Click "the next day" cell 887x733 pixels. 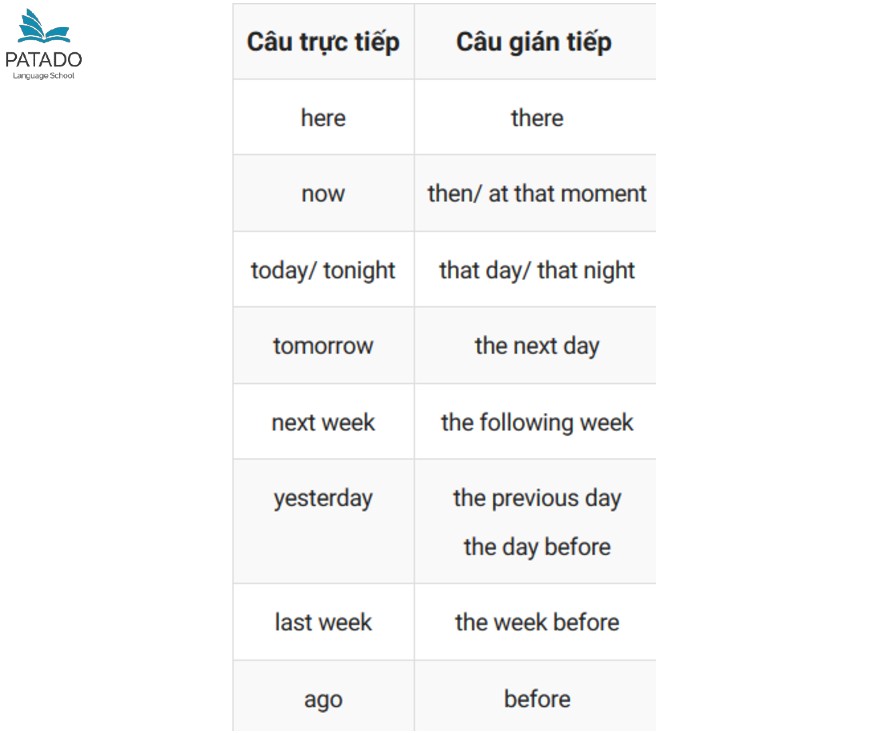point(537,346)
